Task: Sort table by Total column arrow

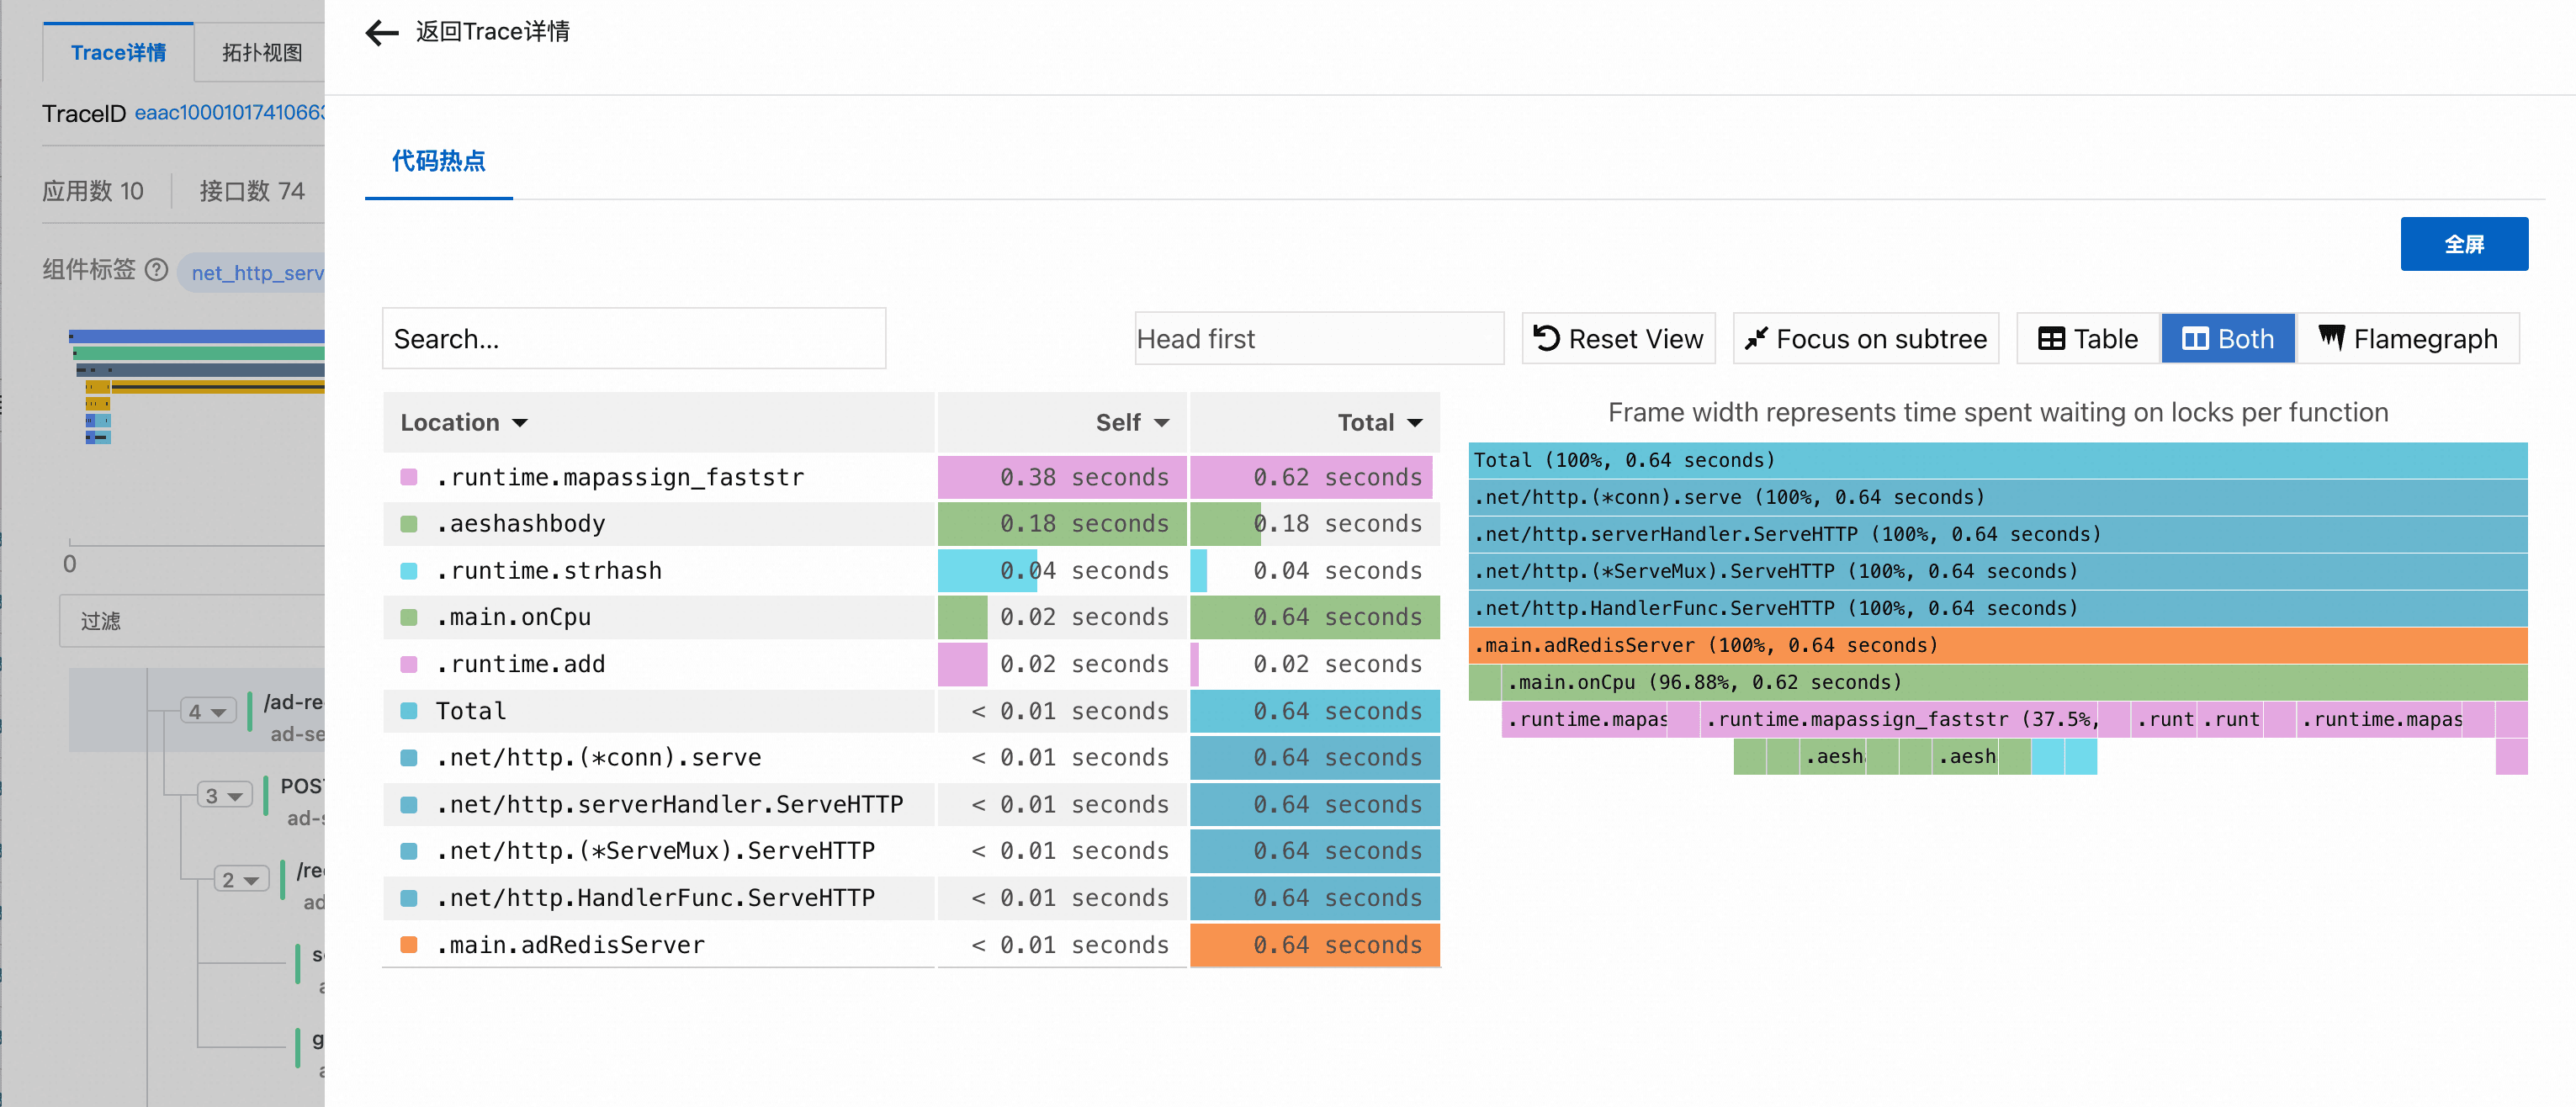Action: coord(1415,423)
